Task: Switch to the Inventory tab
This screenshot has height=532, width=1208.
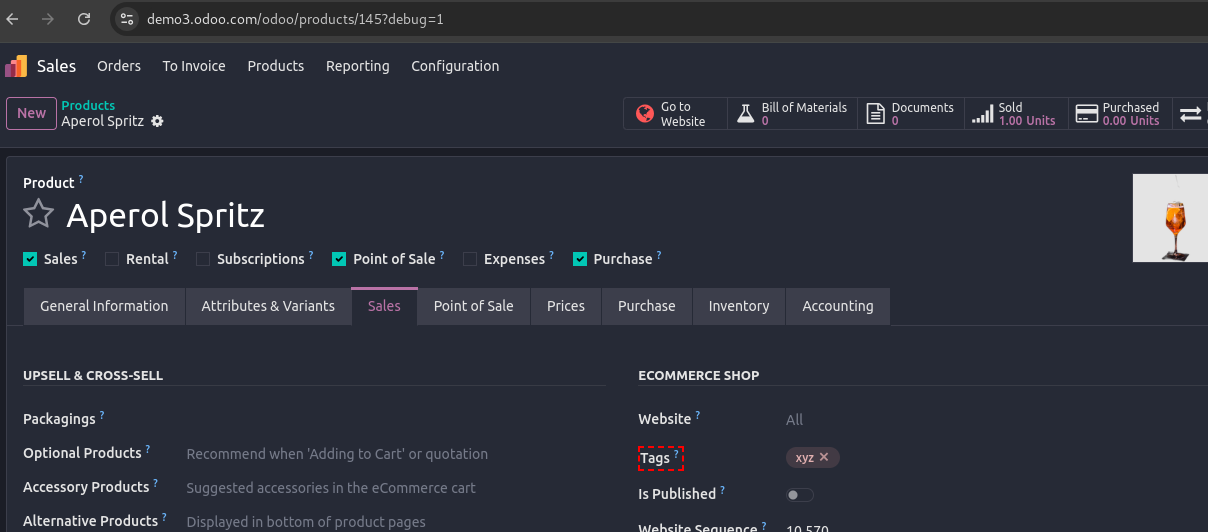Action: [738, 306]
